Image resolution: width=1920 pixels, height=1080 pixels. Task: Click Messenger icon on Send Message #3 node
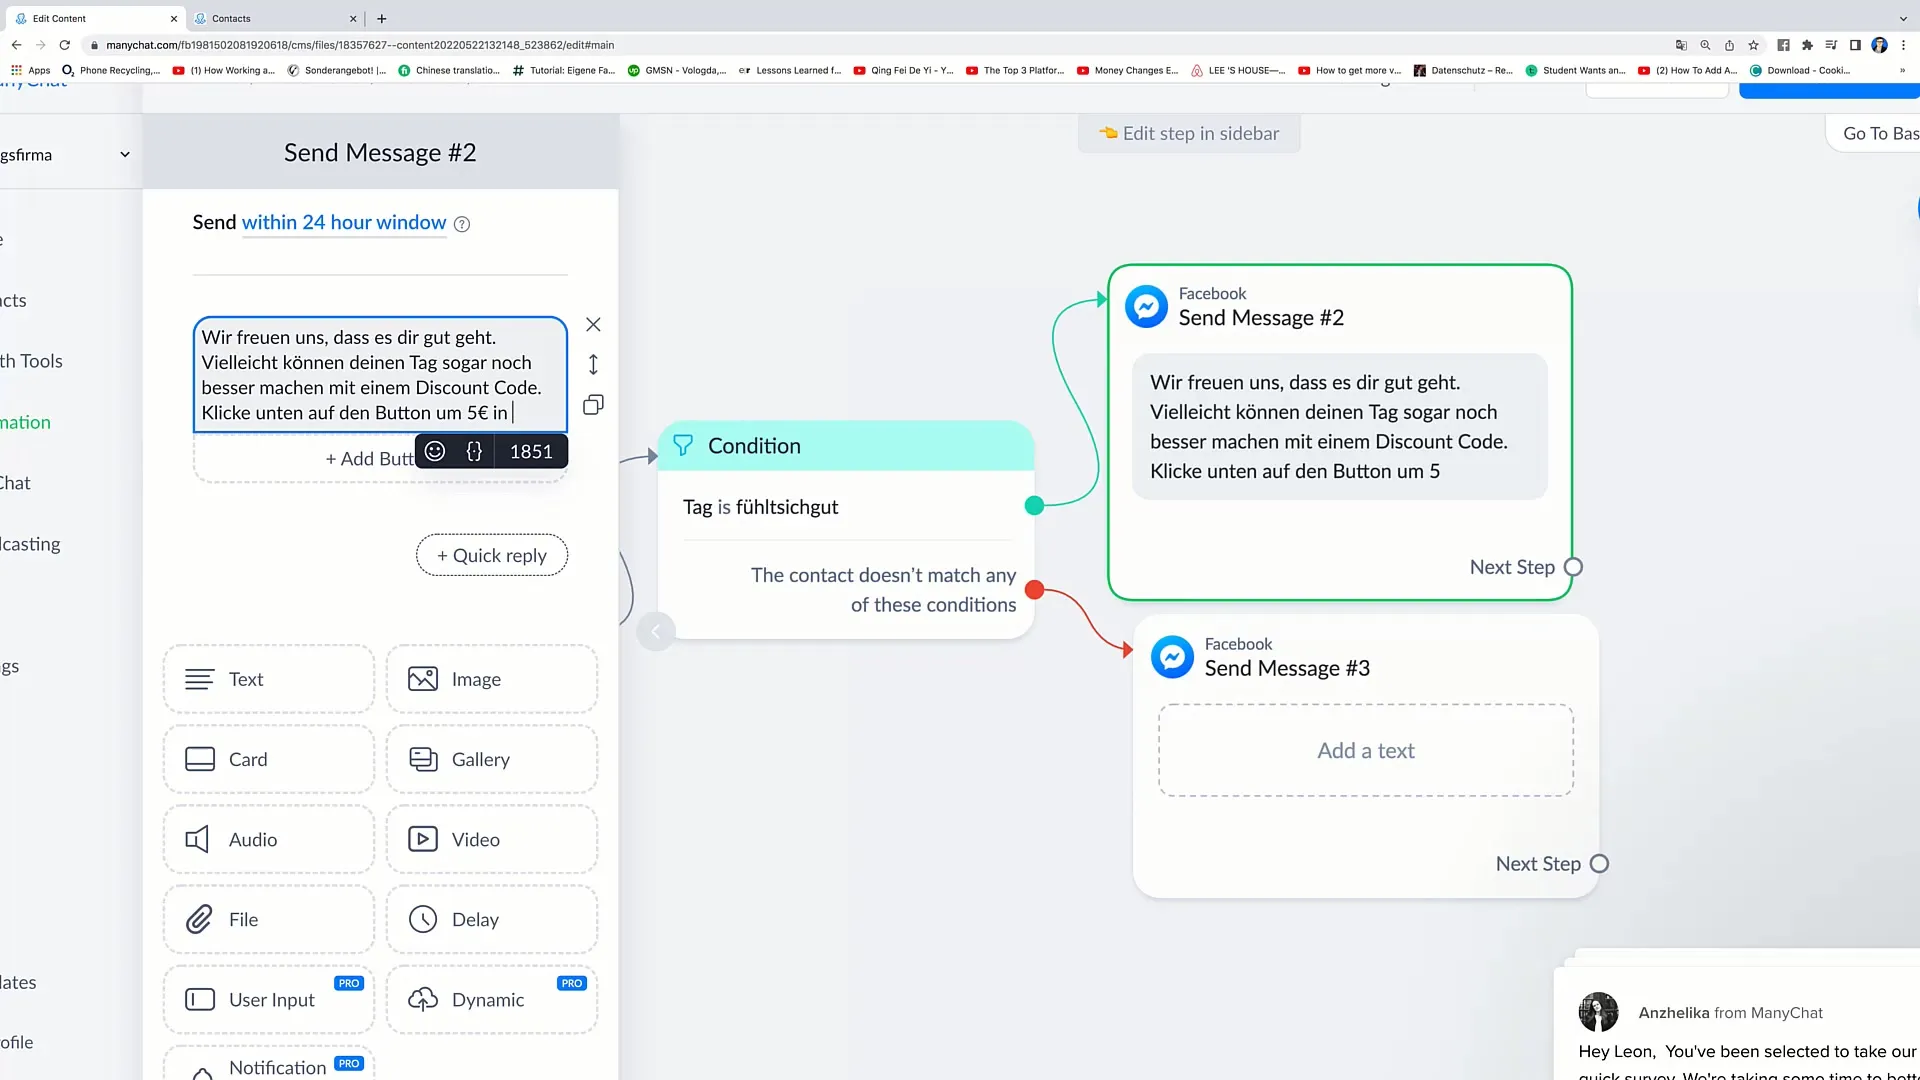1173,657
